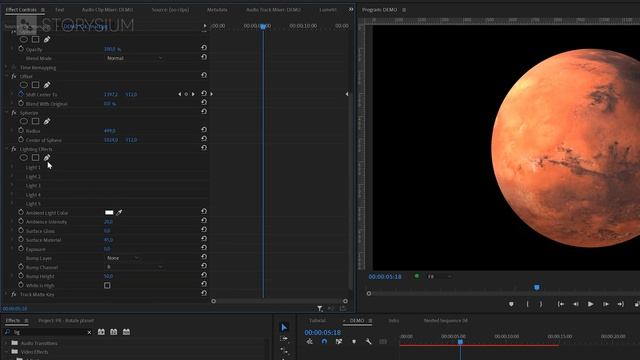Toggle animation stopwatch for Center of Sphere
This screenshot has height=360, width=640.
tap(21, 140)
